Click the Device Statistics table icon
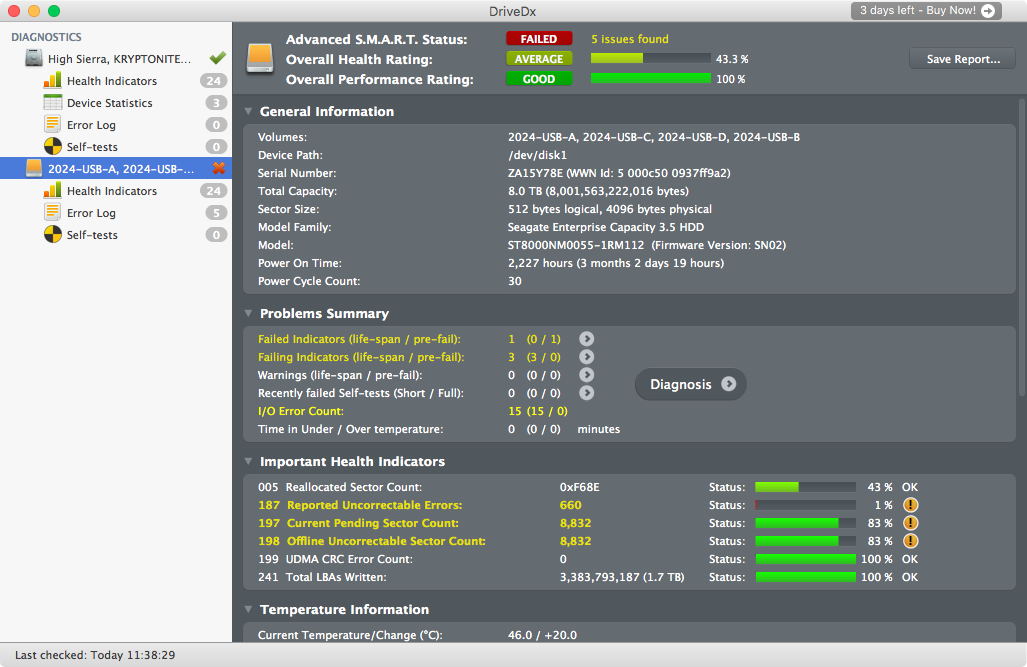Viewport: 1027px width, 667px height. pyautogui.click(x=52, y=102)
